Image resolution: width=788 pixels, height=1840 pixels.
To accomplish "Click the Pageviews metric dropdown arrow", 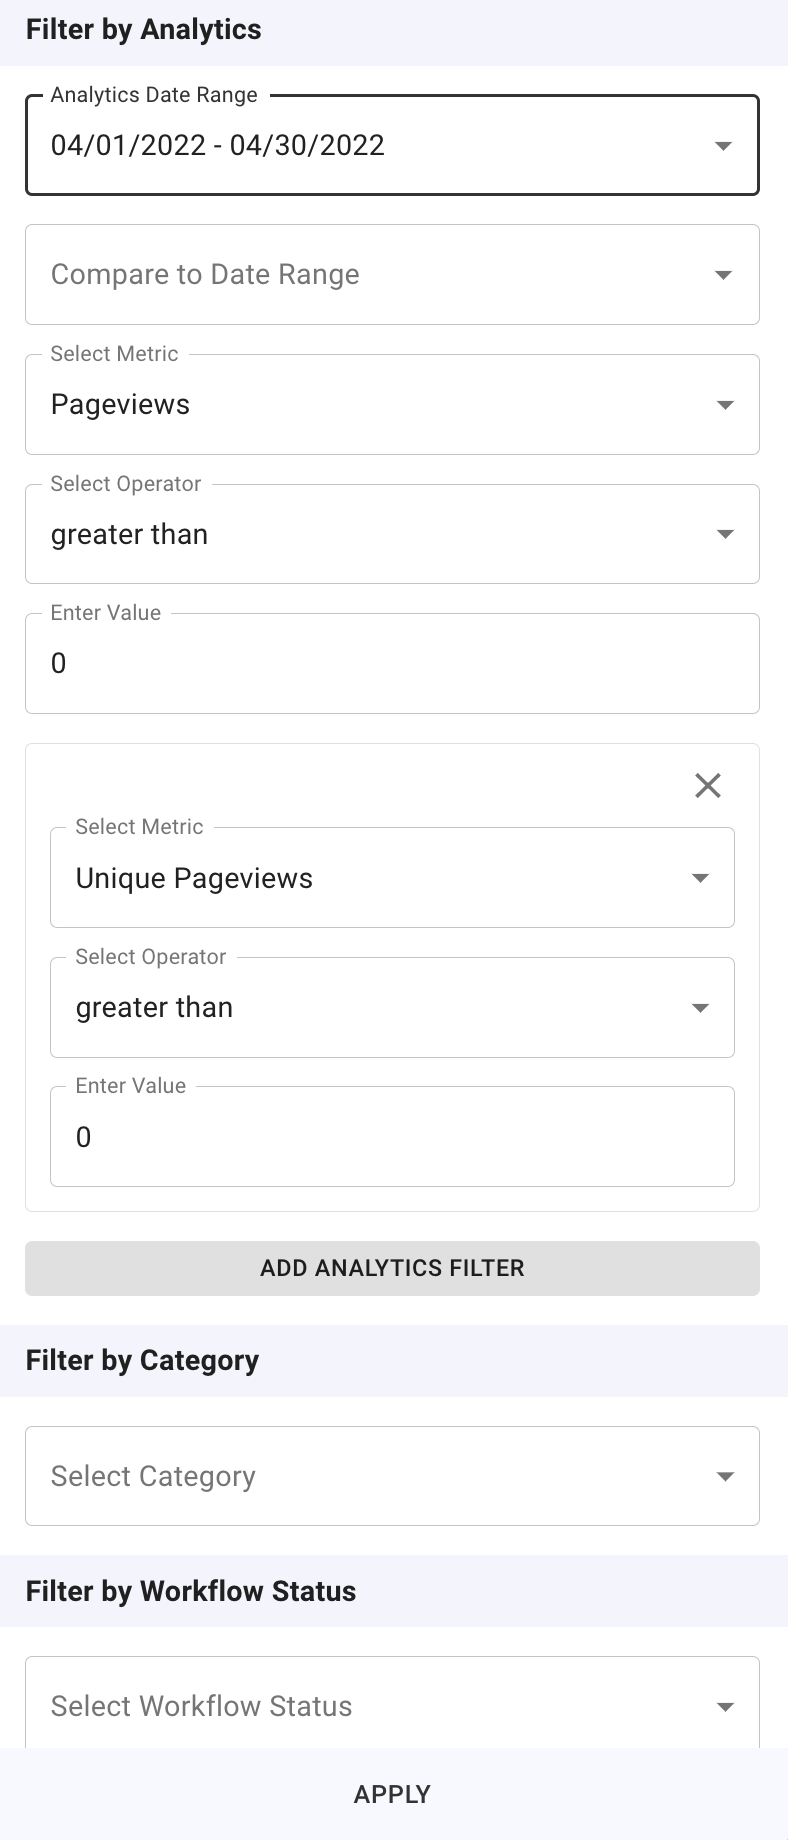I will point(725,405).
